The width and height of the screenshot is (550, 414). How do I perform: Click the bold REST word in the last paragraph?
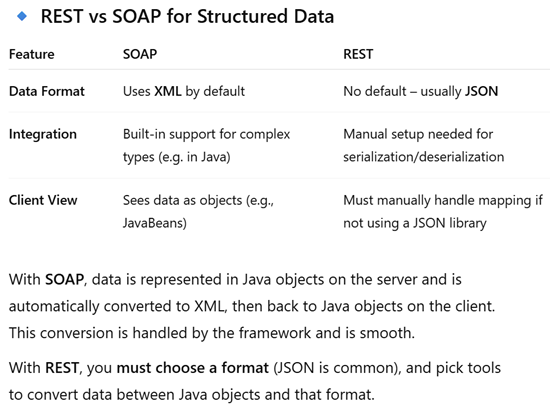(62, 368)
